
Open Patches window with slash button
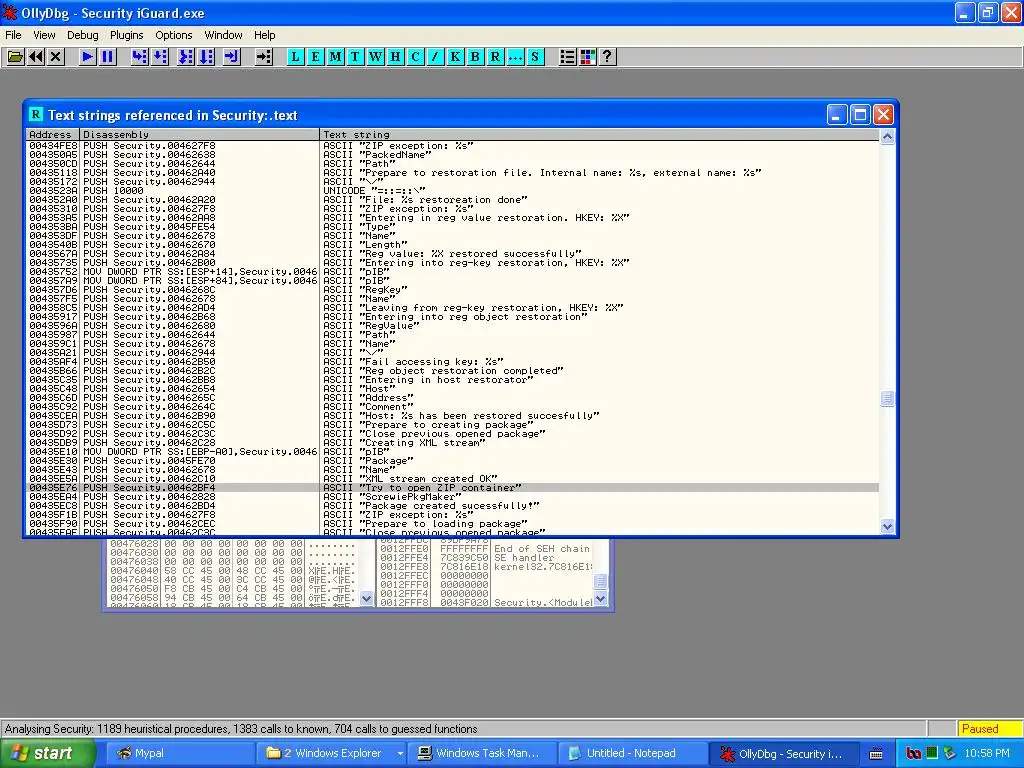click(x=435, y=57)
